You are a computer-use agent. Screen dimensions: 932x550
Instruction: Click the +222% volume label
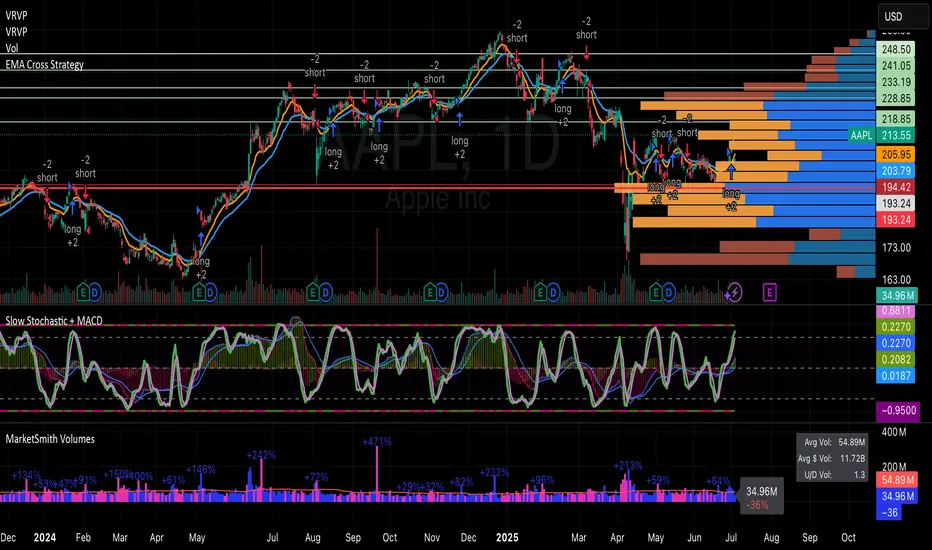point(494,473)
